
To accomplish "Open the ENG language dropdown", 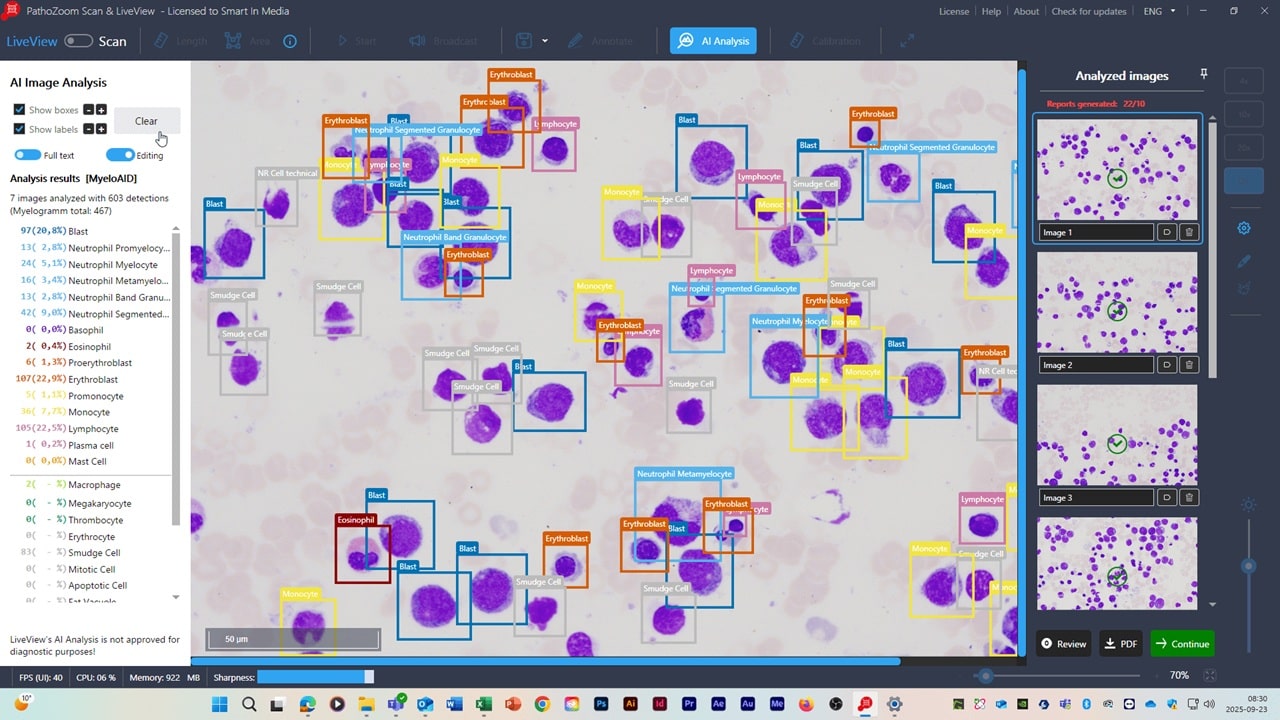I will pos(1158,11).
